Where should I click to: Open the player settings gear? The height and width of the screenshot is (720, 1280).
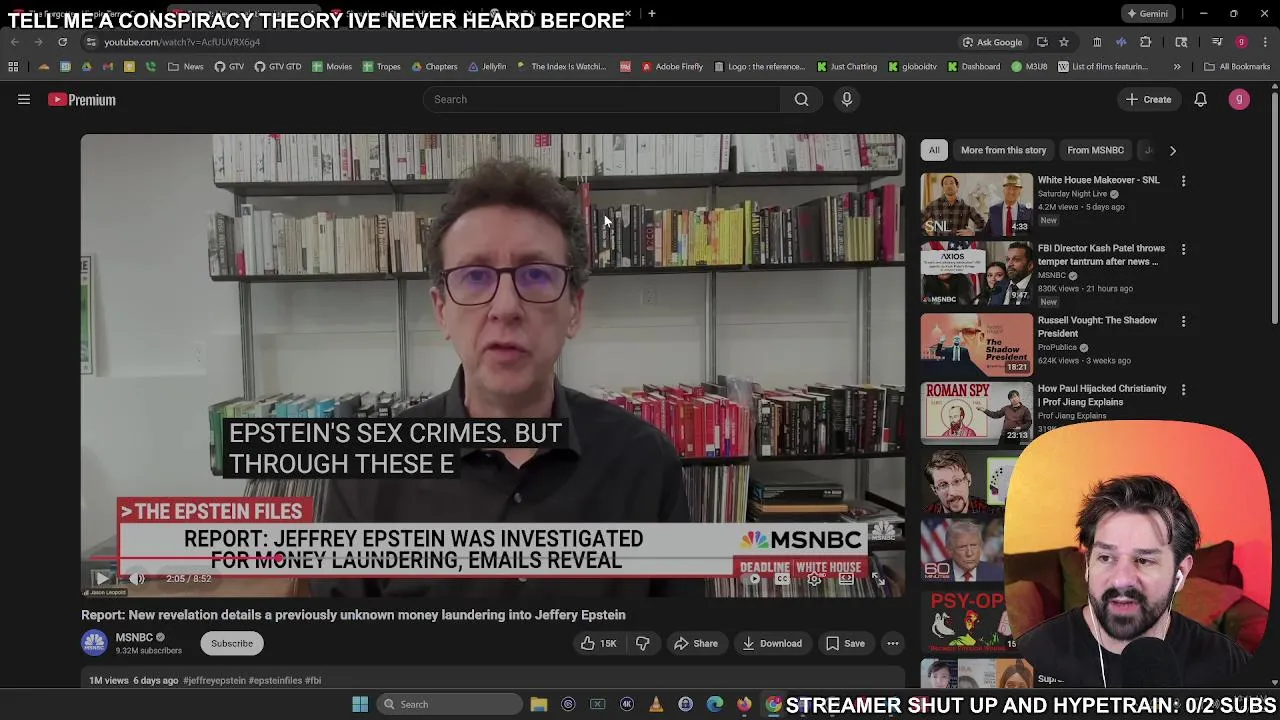[x=815, y=578]
